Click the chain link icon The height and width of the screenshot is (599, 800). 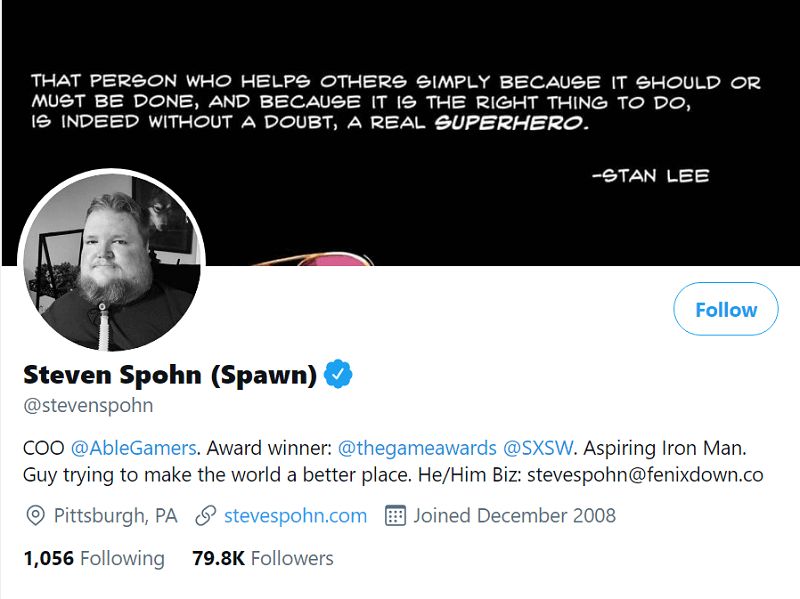(206, 516)
